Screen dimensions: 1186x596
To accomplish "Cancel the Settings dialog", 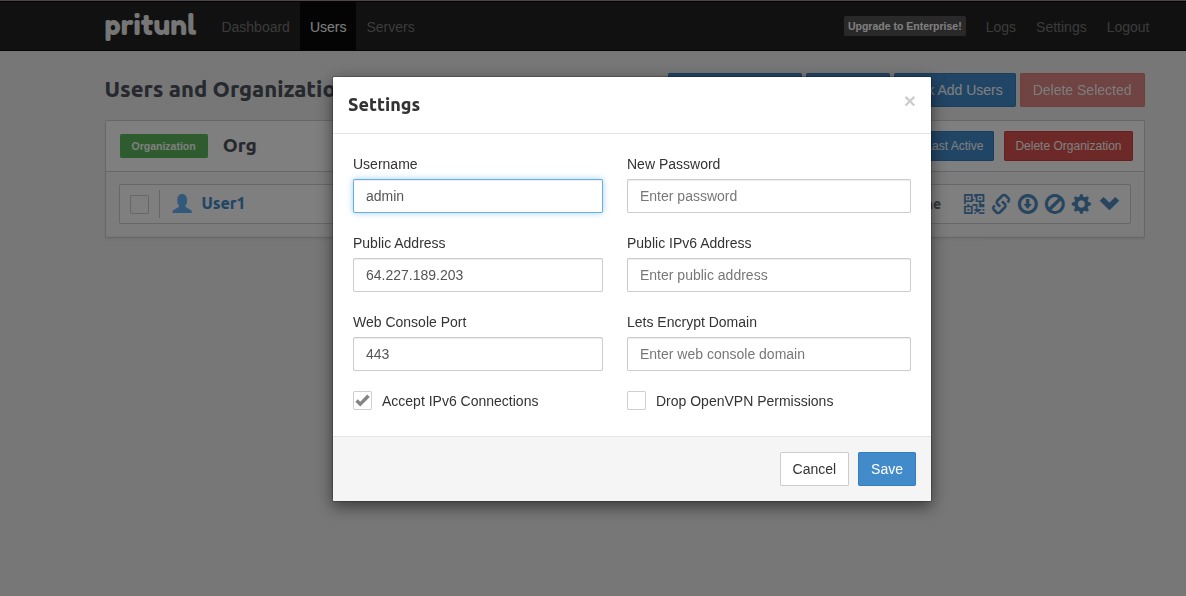I will pyautogui.click(x=814, y=469).
